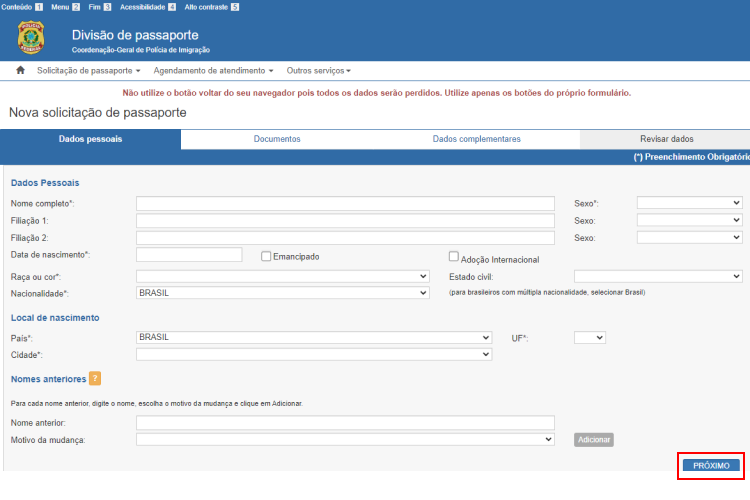Click the home icon in navigation bar
750x500 pixels.
point(20,71)
